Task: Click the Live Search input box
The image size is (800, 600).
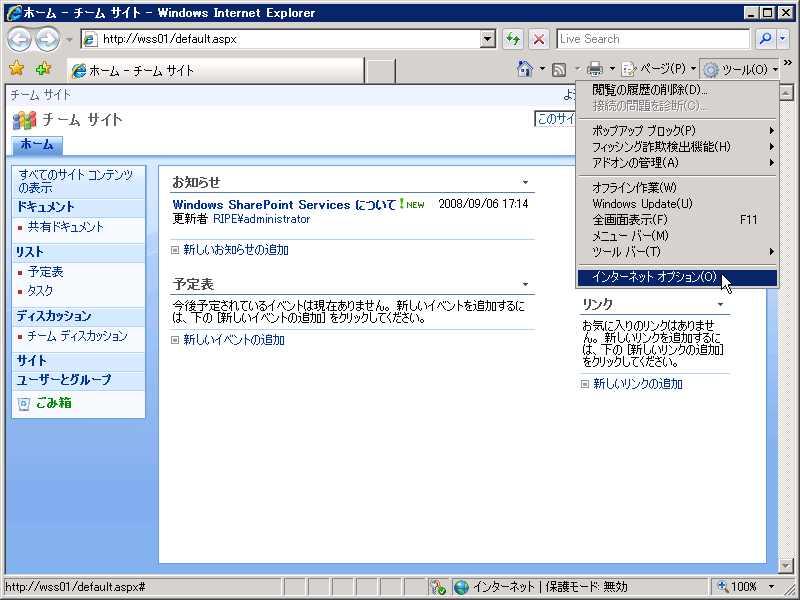Action: [653, 39]
